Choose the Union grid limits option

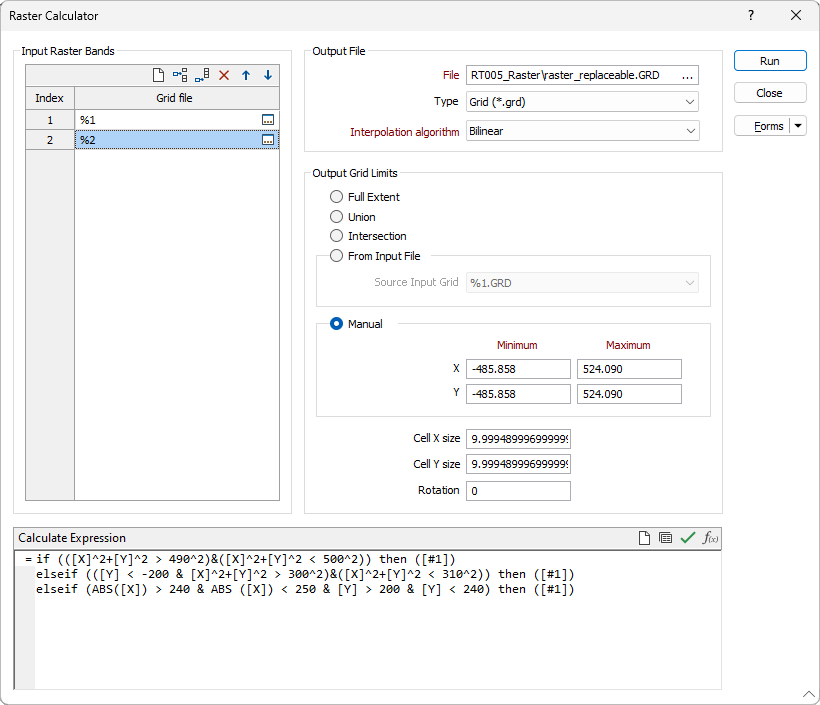(x=337, y=217)
